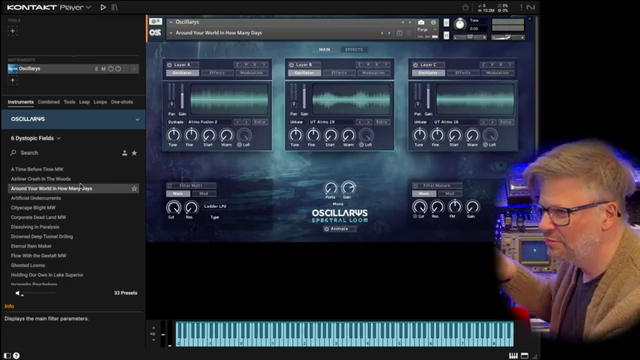Open the 6 Dystopic Fields category dropdown

(x=36, y=138)
